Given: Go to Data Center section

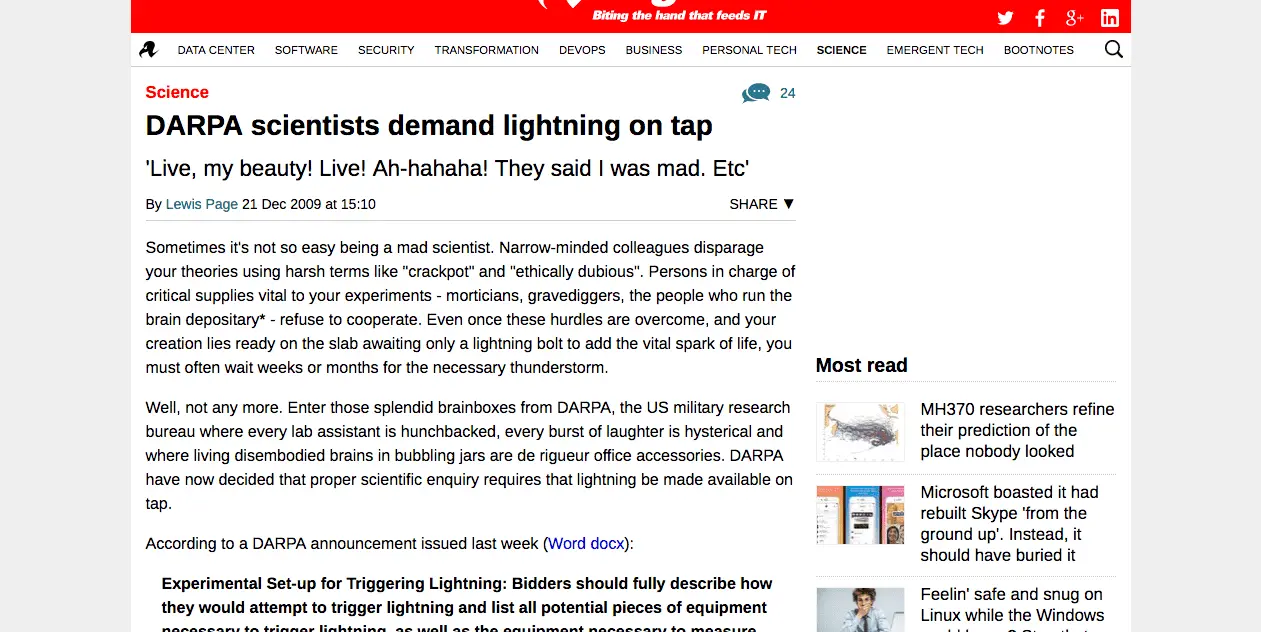Looking at the screenshot, I should pyautogui.click(x=216, y=50).
